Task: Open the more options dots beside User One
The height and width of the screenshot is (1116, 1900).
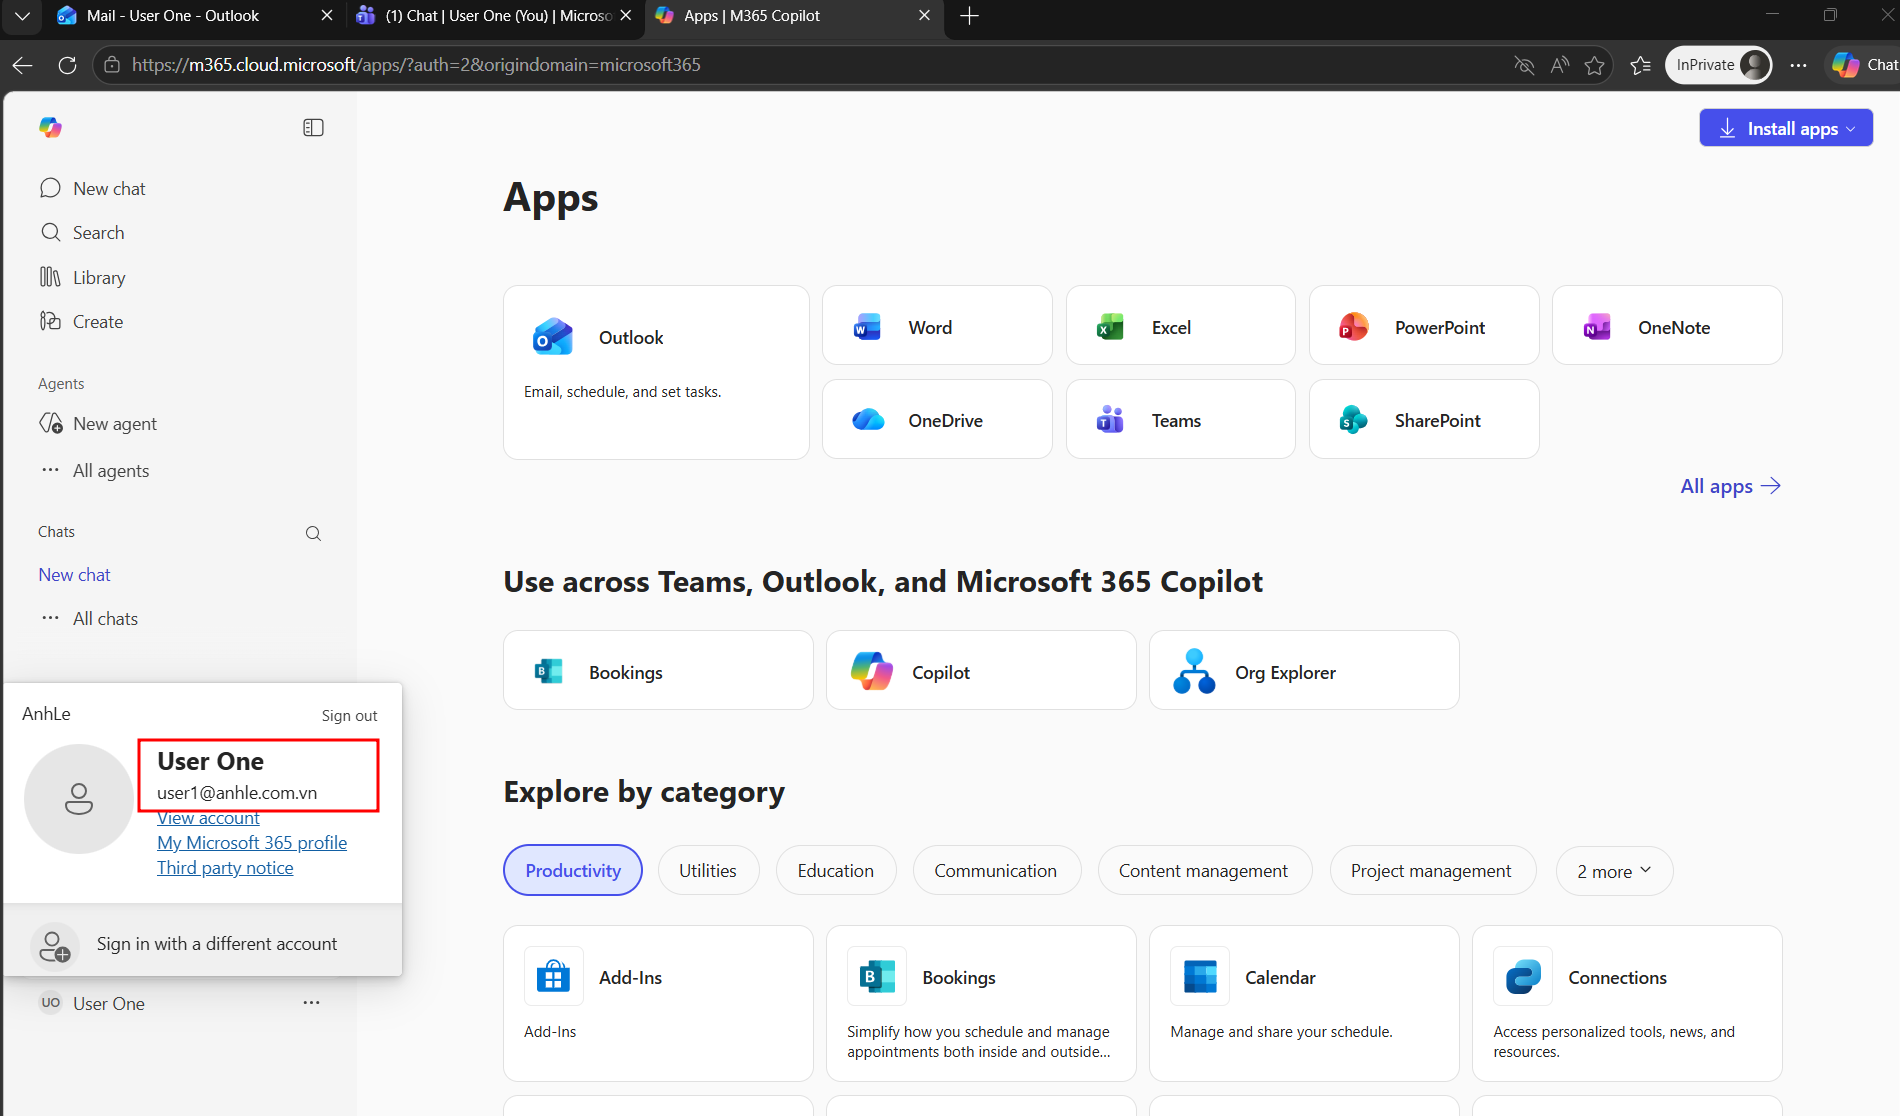Action: [x=312, y=1002]
